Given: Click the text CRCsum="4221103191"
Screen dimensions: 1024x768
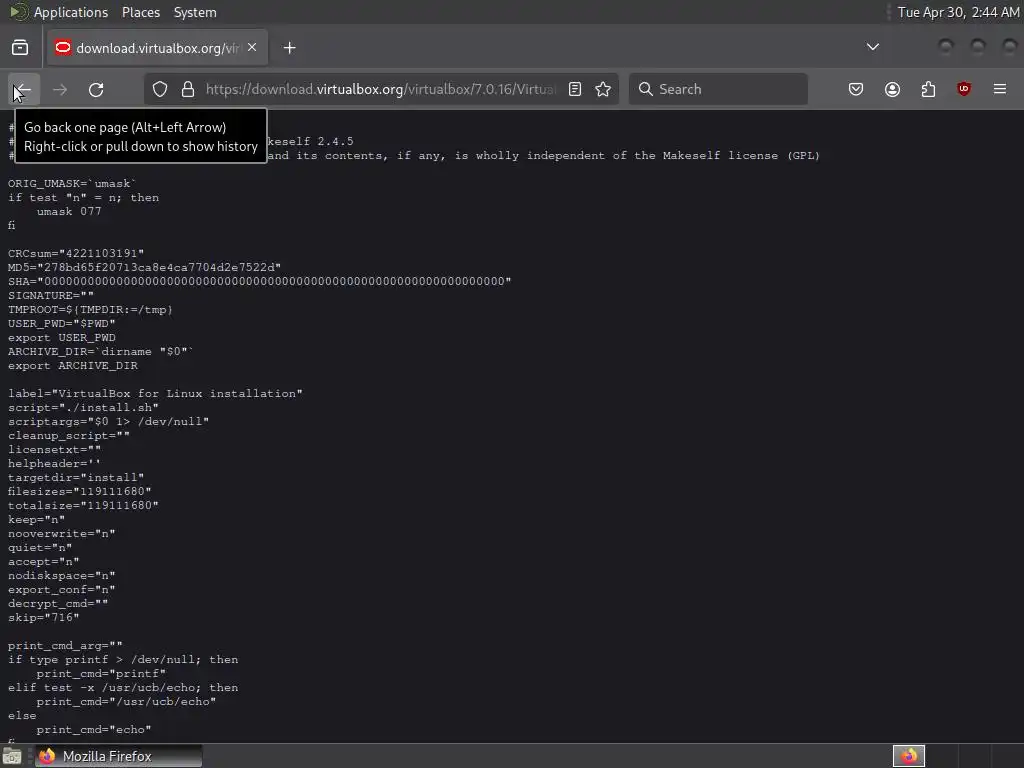Looking at the screenshot, I should [x=76, y=253].
